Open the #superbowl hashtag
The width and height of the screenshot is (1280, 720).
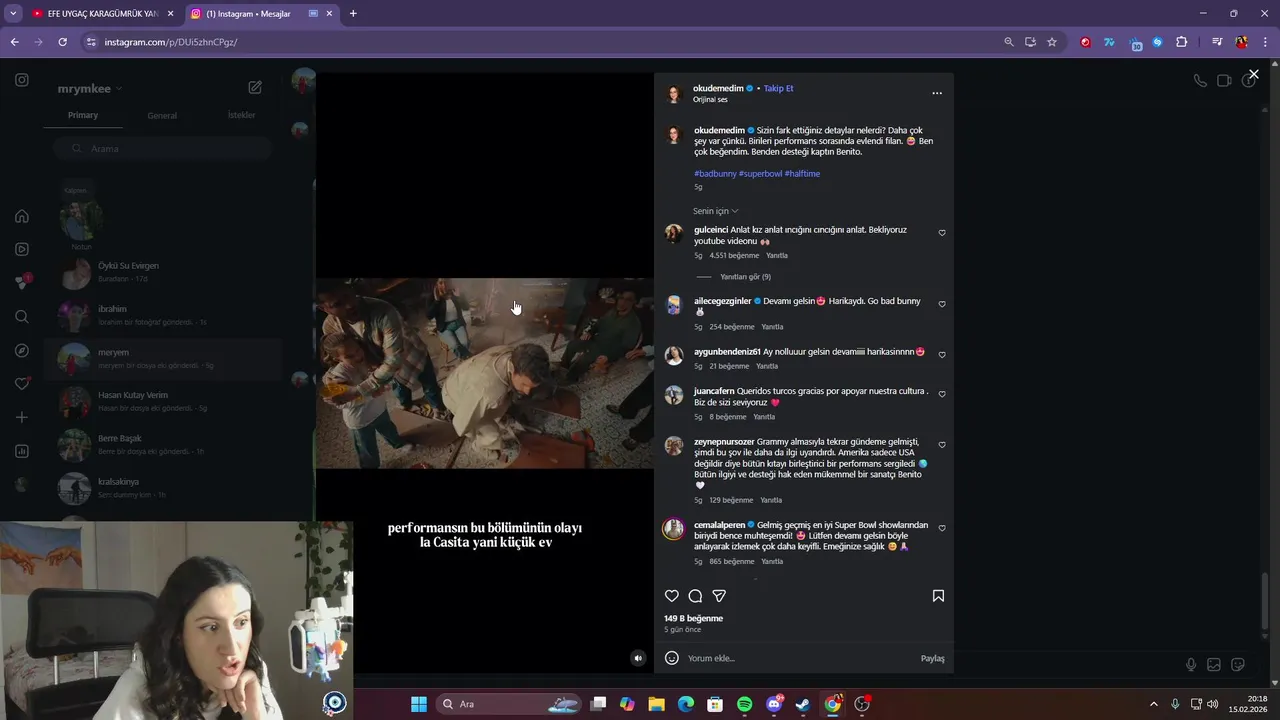pos(760,174)
